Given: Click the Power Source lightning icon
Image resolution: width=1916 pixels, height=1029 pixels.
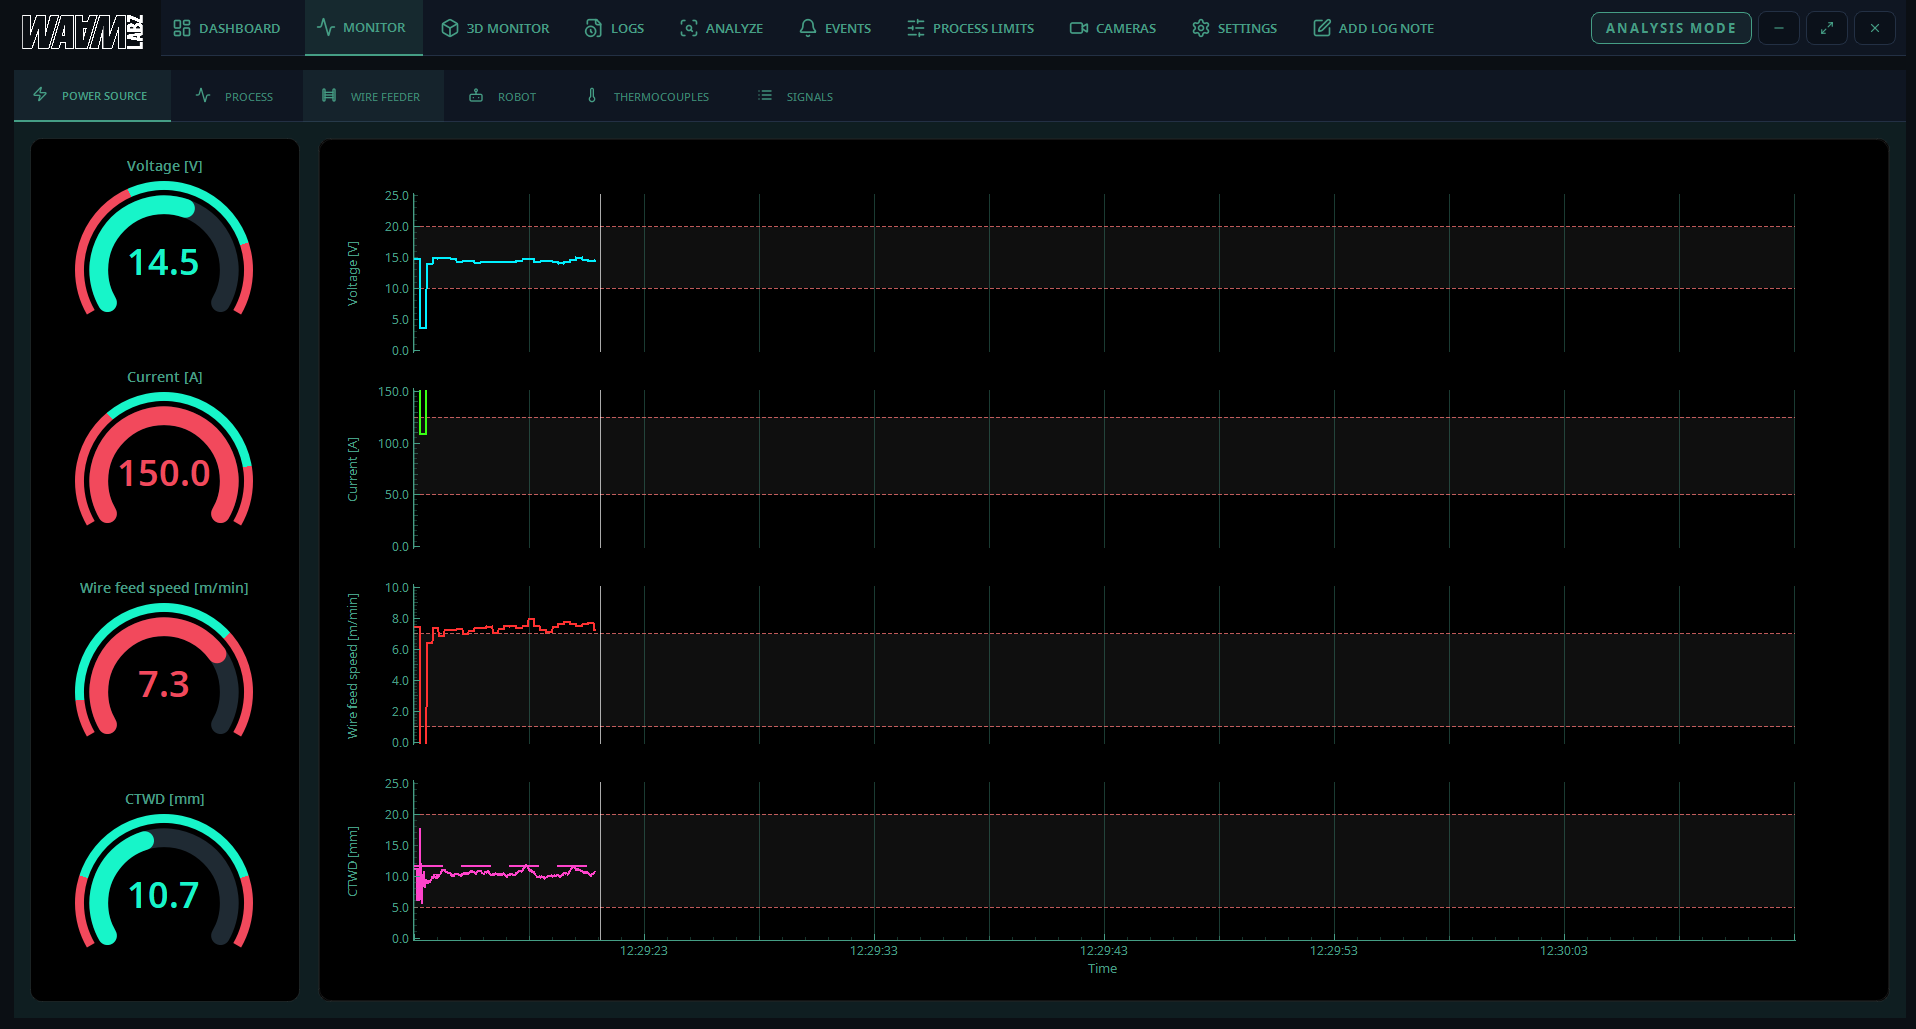Looking at the screenshot, I should (x=40, y=95).
